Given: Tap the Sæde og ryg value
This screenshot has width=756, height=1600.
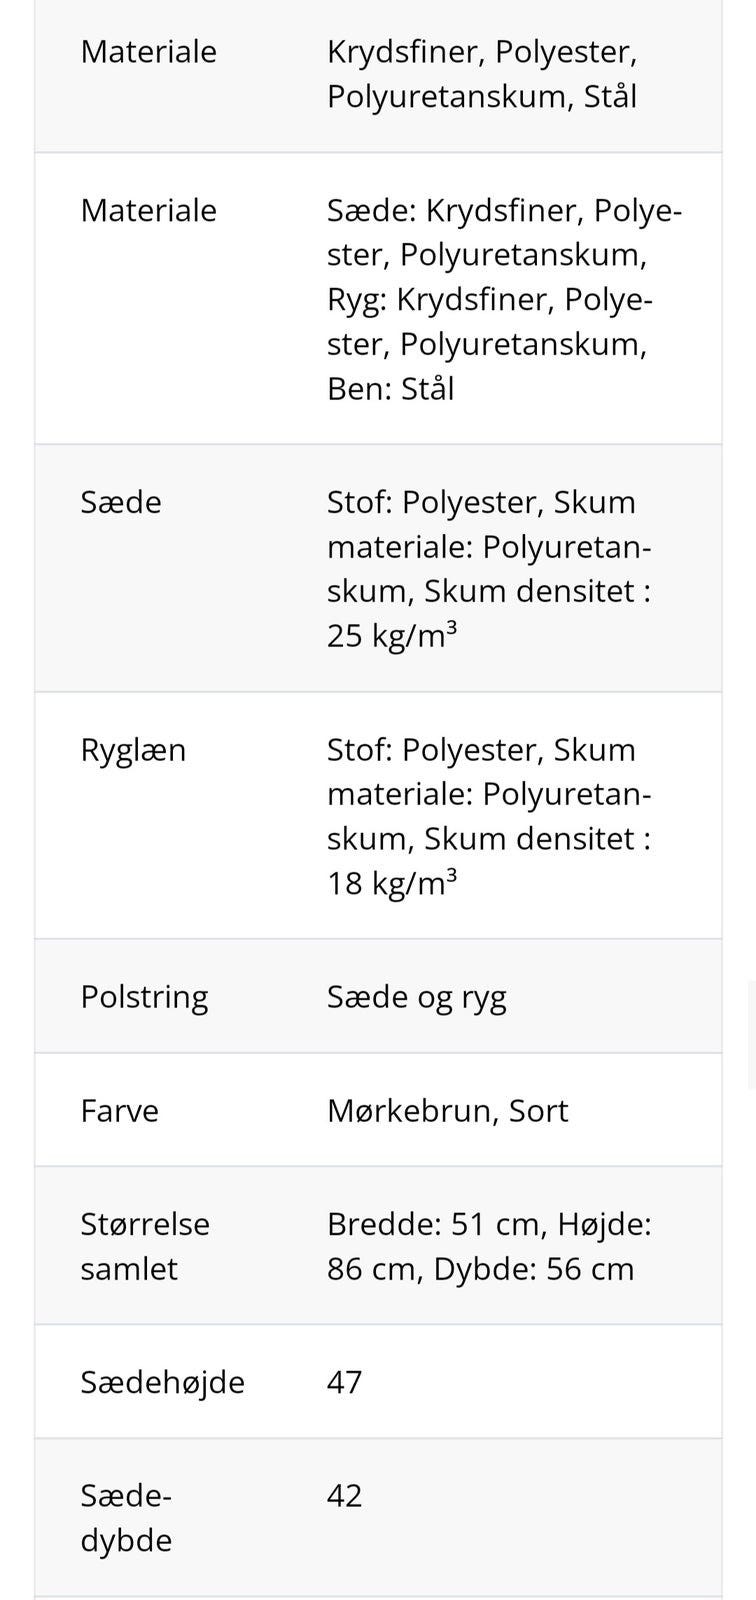Looking at the screenshot, I should [416, 997].
